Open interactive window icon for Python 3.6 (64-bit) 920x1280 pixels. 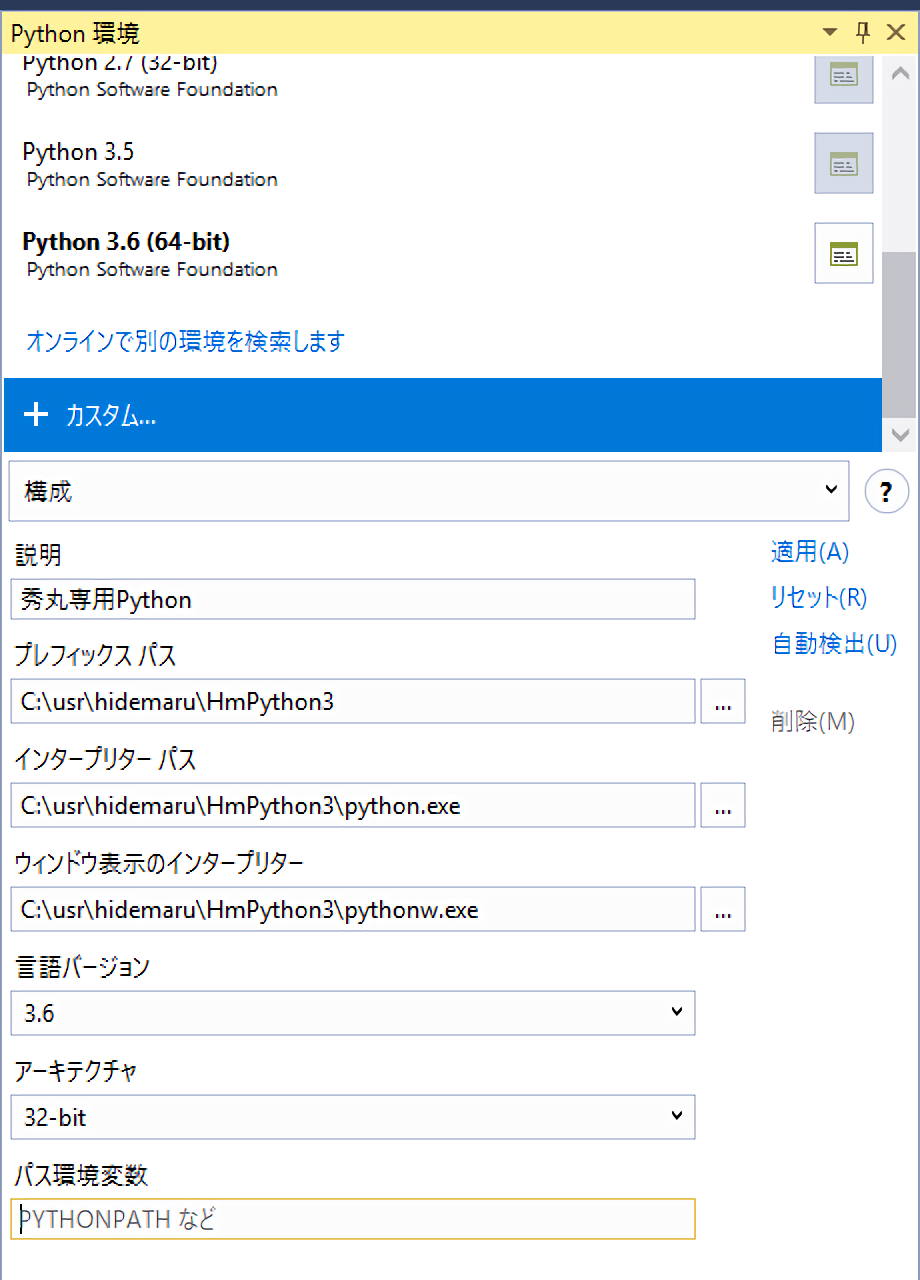843,253
